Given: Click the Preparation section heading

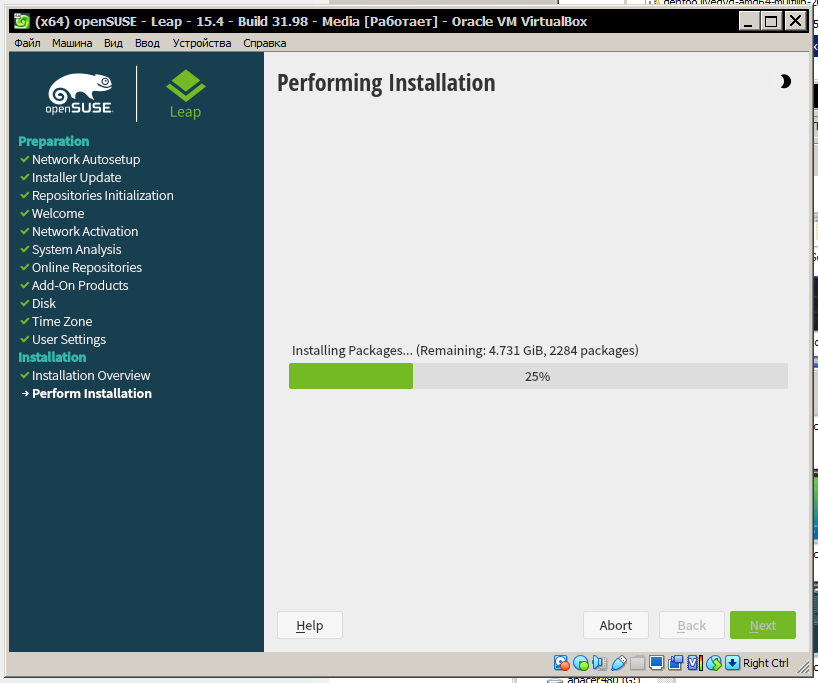Looking at the screenshot, I should click(x=54, y=141).
